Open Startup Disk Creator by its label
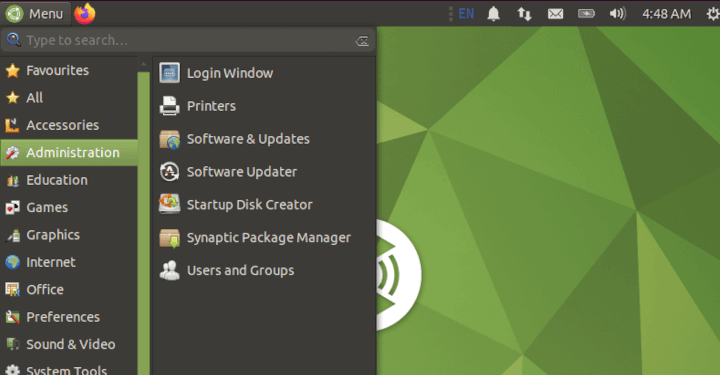The height and width of the screenshot is (375, 720). point(249,205)
